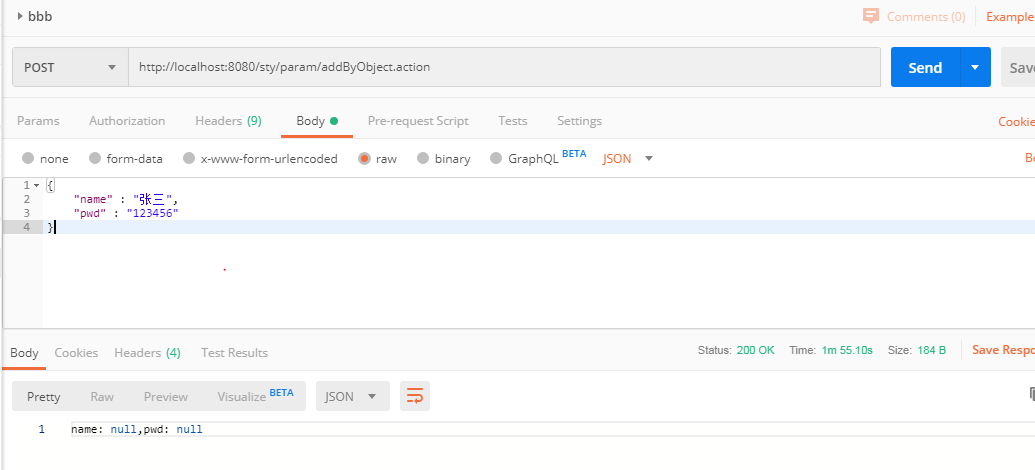Expand the bbb request name triangle

click(20, 17)
